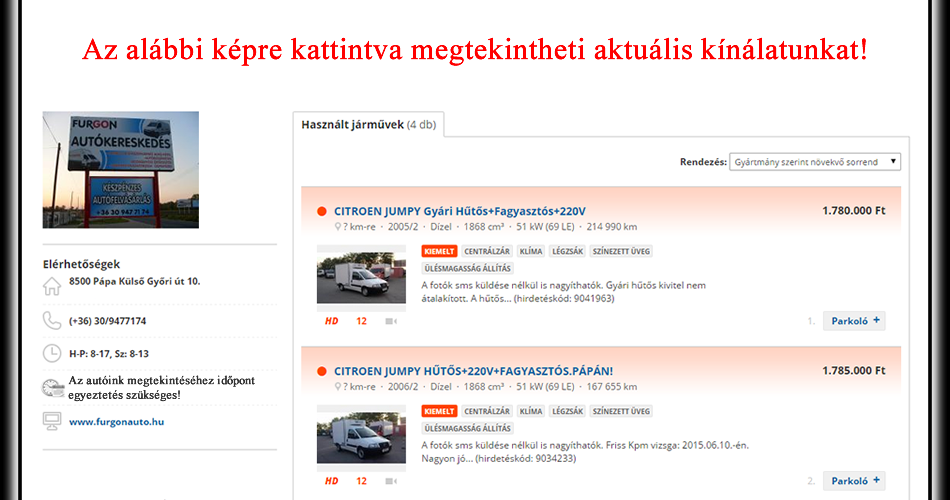Click the video camera icon of the first listing
The width and height of the screenshot is (950, 500).
391,321
